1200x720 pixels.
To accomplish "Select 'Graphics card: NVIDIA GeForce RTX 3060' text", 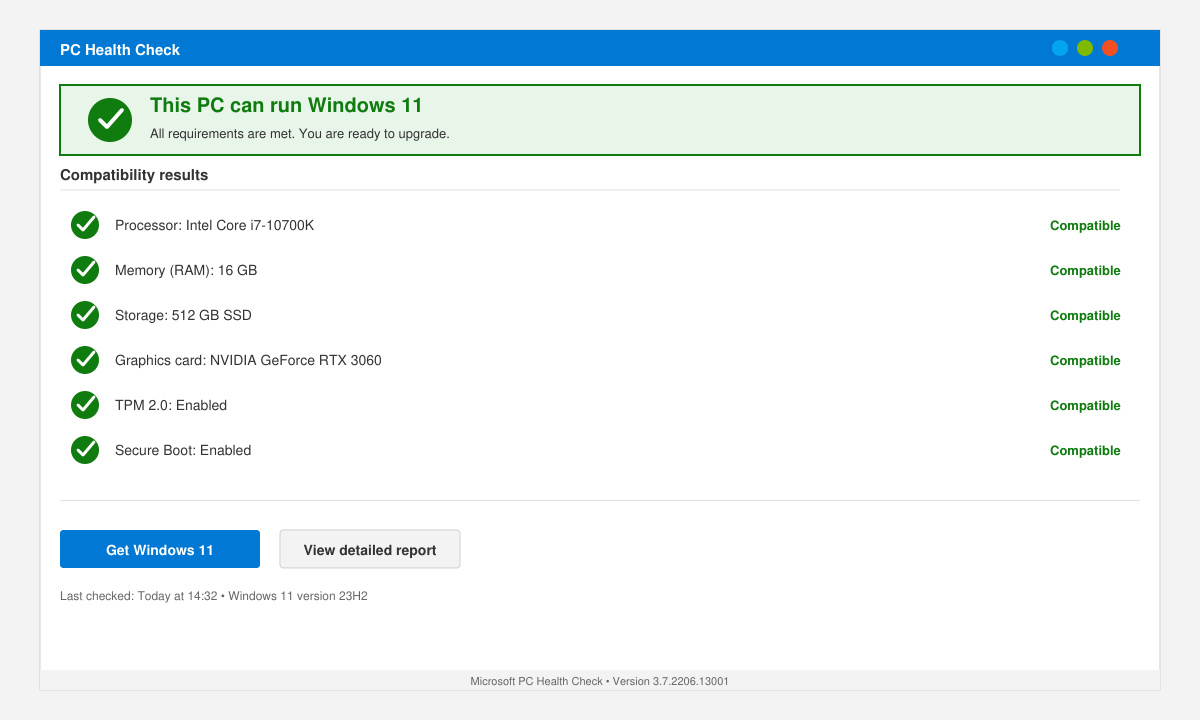I will point(248,360).
